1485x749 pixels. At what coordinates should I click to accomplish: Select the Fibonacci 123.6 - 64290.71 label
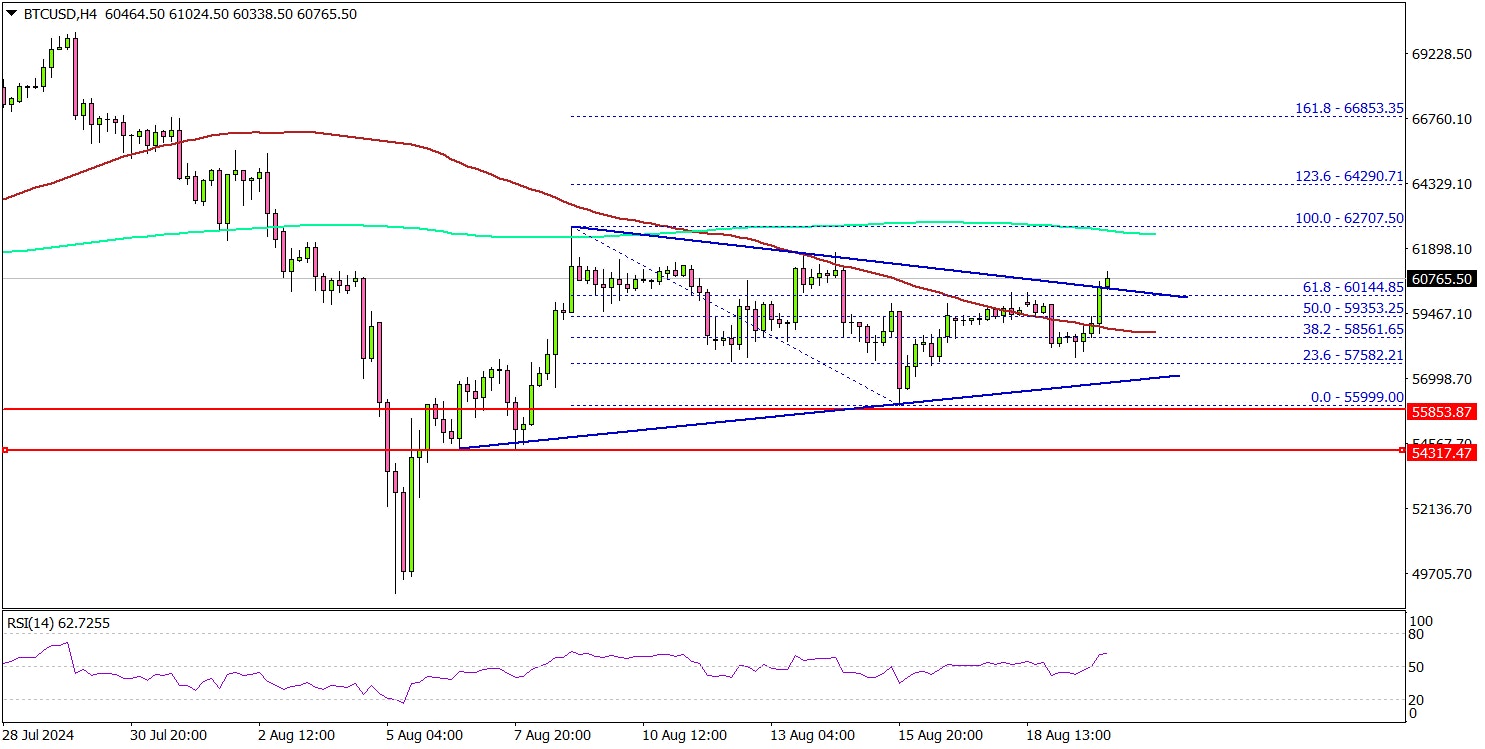click(x=1348, y=176)
